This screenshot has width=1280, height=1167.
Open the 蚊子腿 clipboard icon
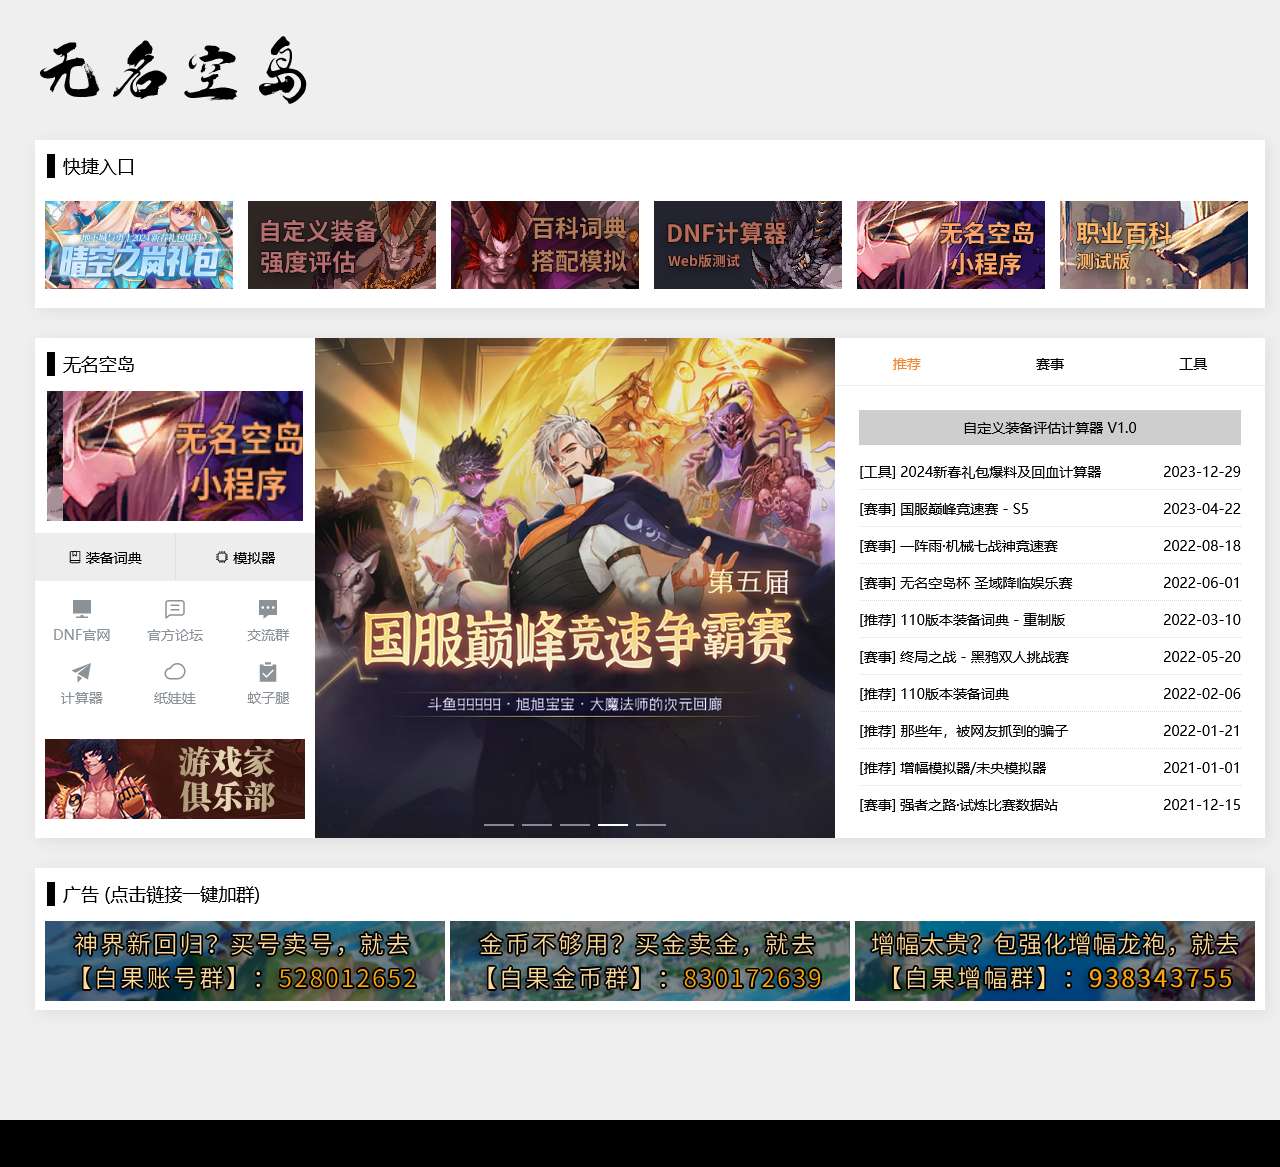coord(268,672)
